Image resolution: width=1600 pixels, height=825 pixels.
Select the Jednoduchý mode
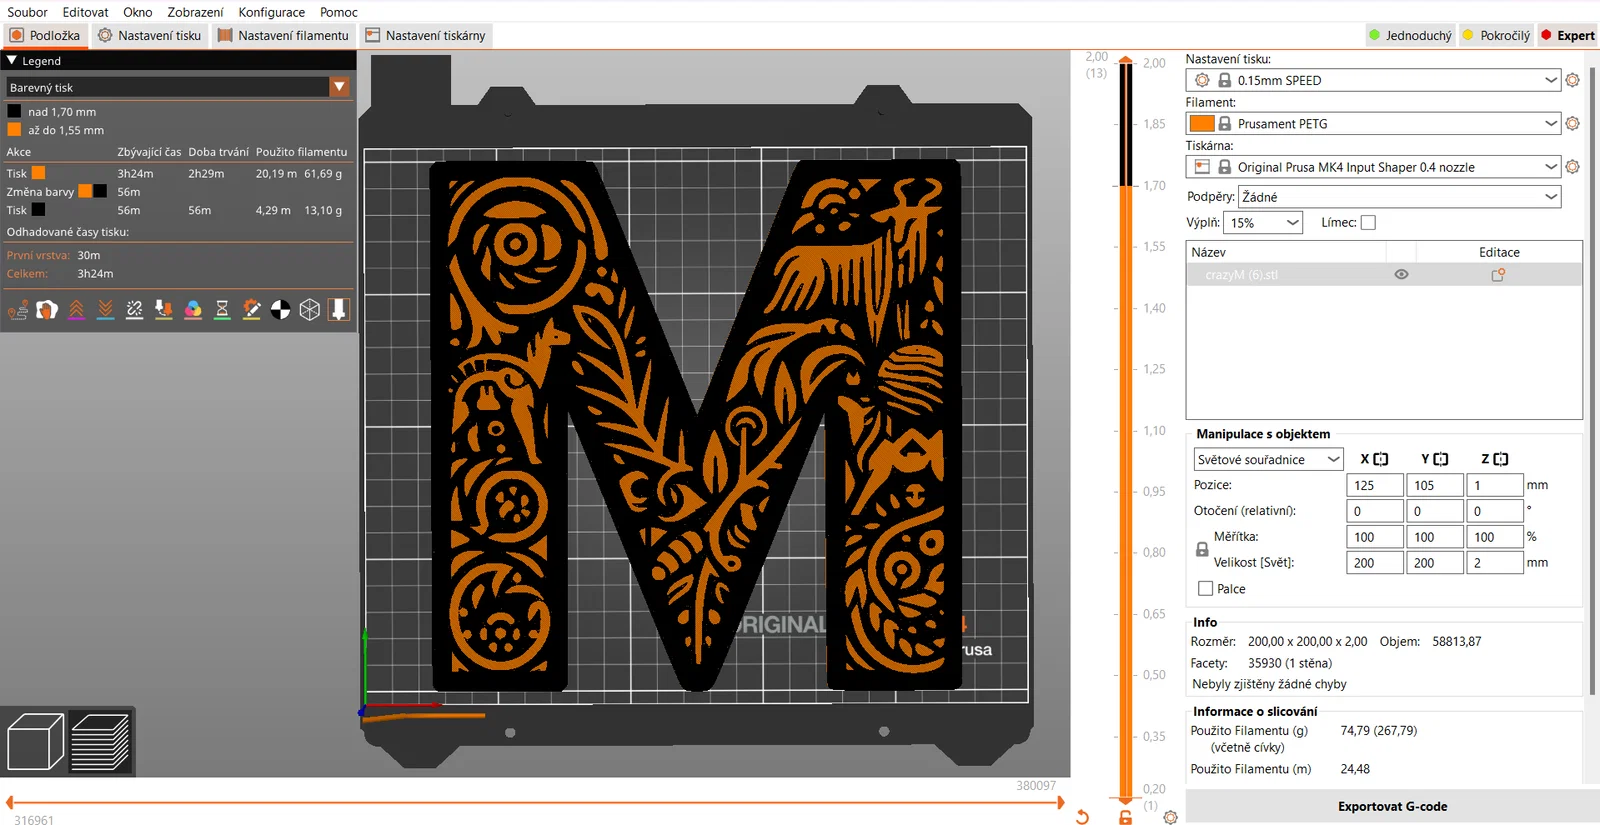point(1410,35)
